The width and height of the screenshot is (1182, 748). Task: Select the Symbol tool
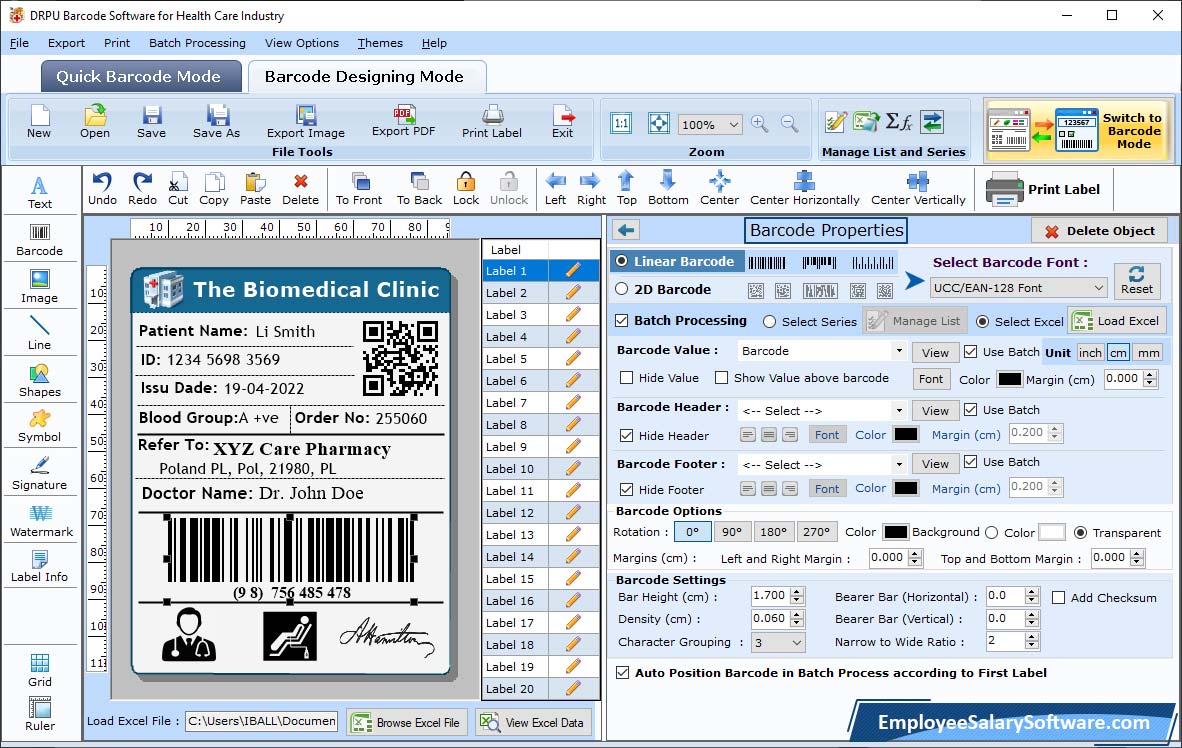[40, 426]
